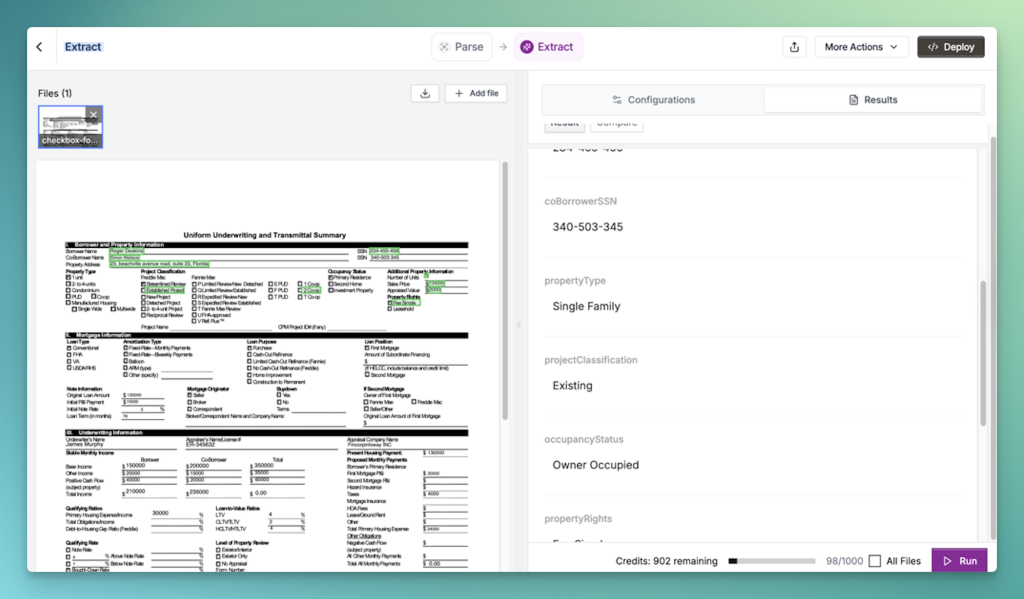The height and width of the screenshot is (599, 1024).
Task: Click the back arrow next to Extract
Action: pyautogui.click(x=40, y=47)
